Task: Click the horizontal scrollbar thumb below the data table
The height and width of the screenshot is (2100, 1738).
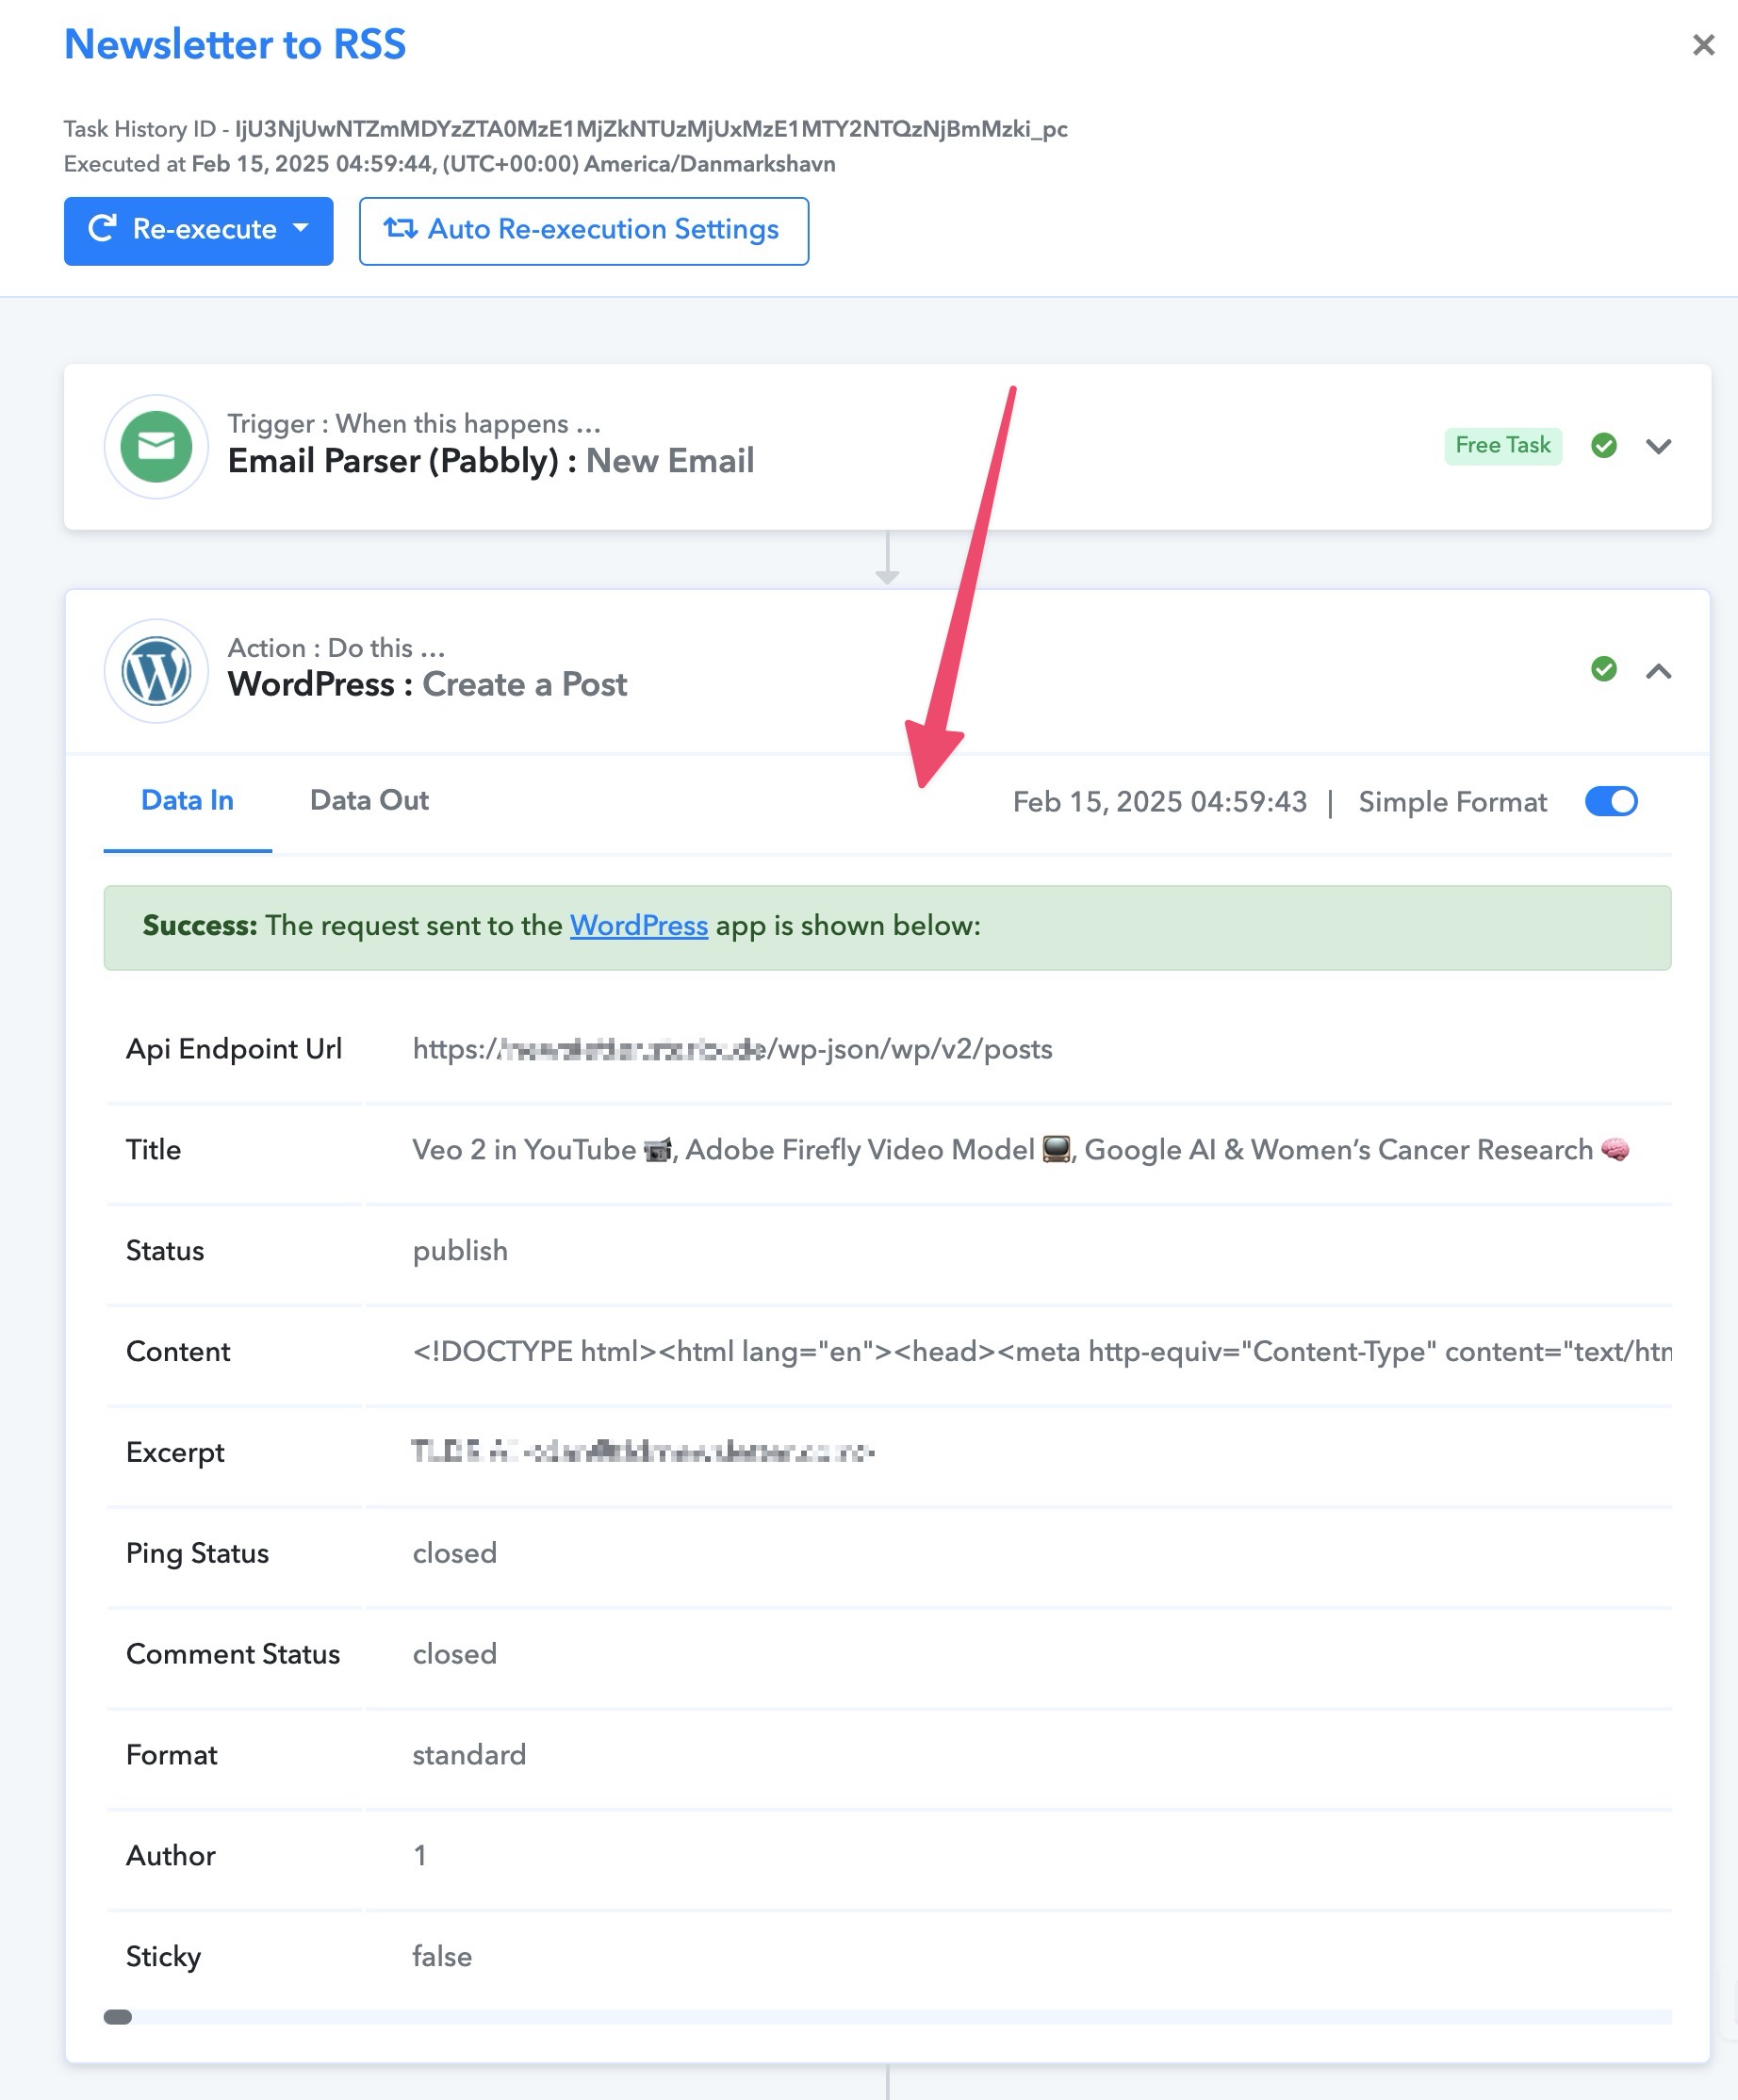Action: [118, 2016]
